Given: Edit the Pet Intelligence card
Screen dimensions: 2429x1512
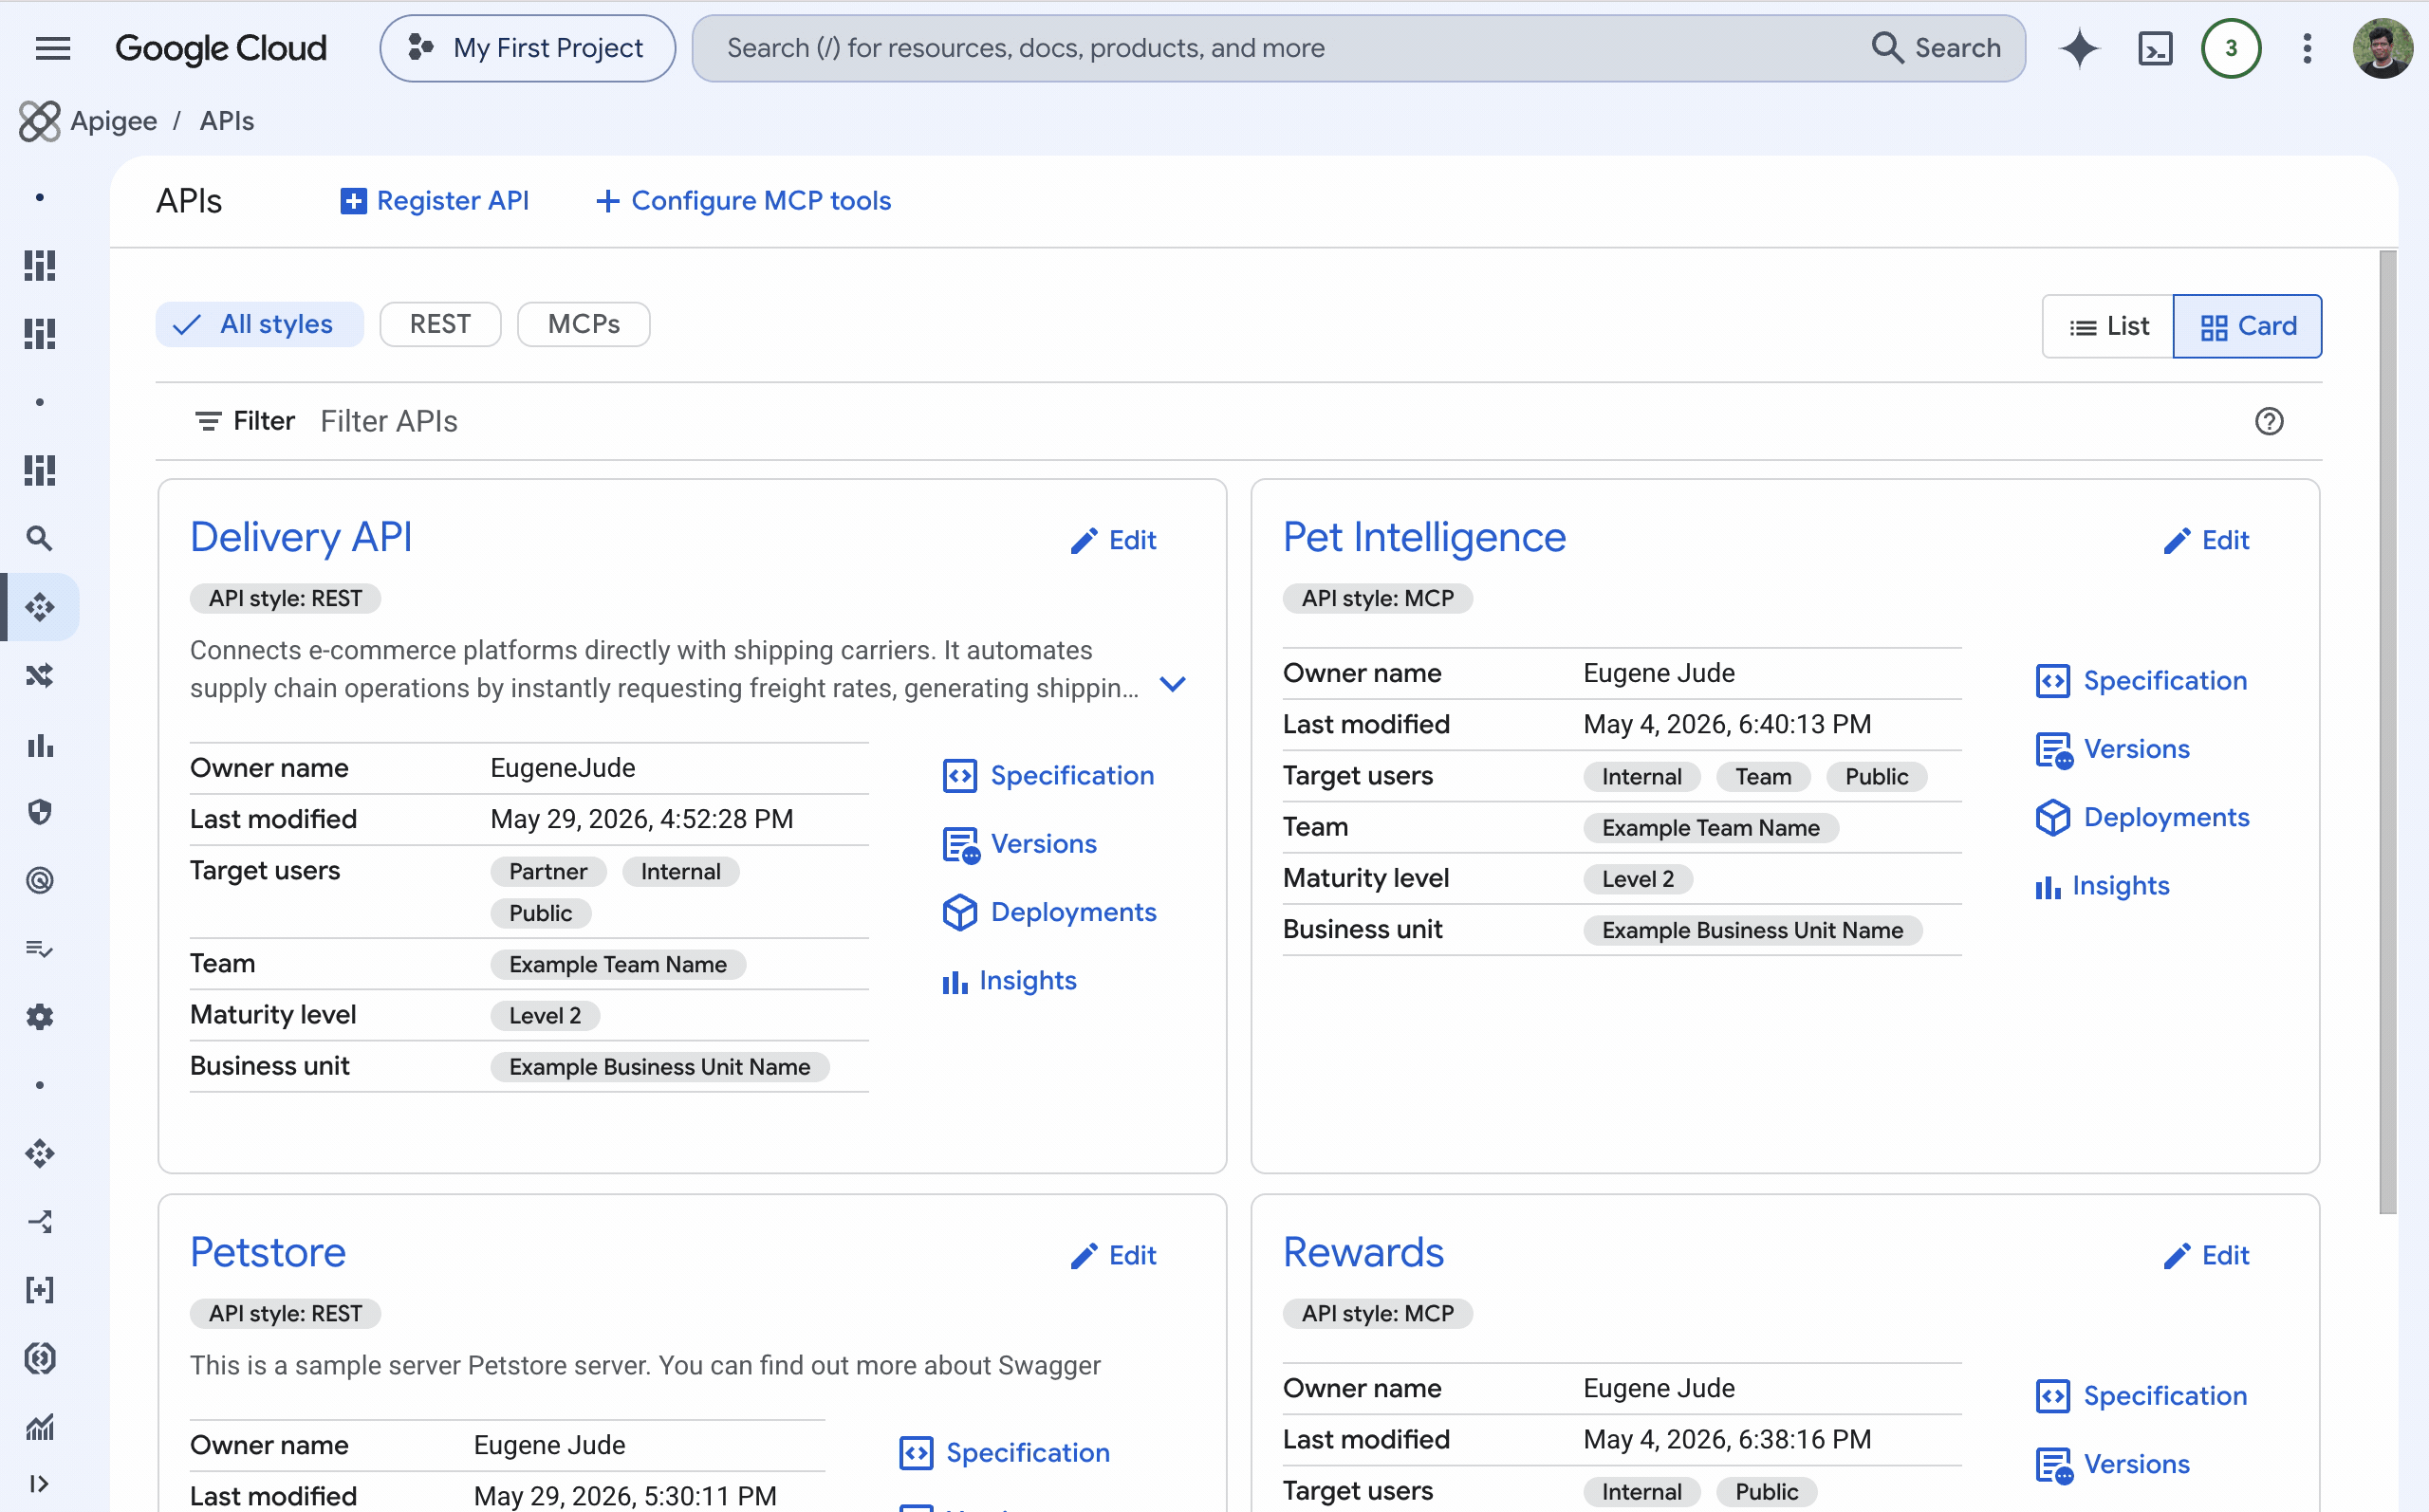Looking at the screenshot, I should [x=2206, y=541].
